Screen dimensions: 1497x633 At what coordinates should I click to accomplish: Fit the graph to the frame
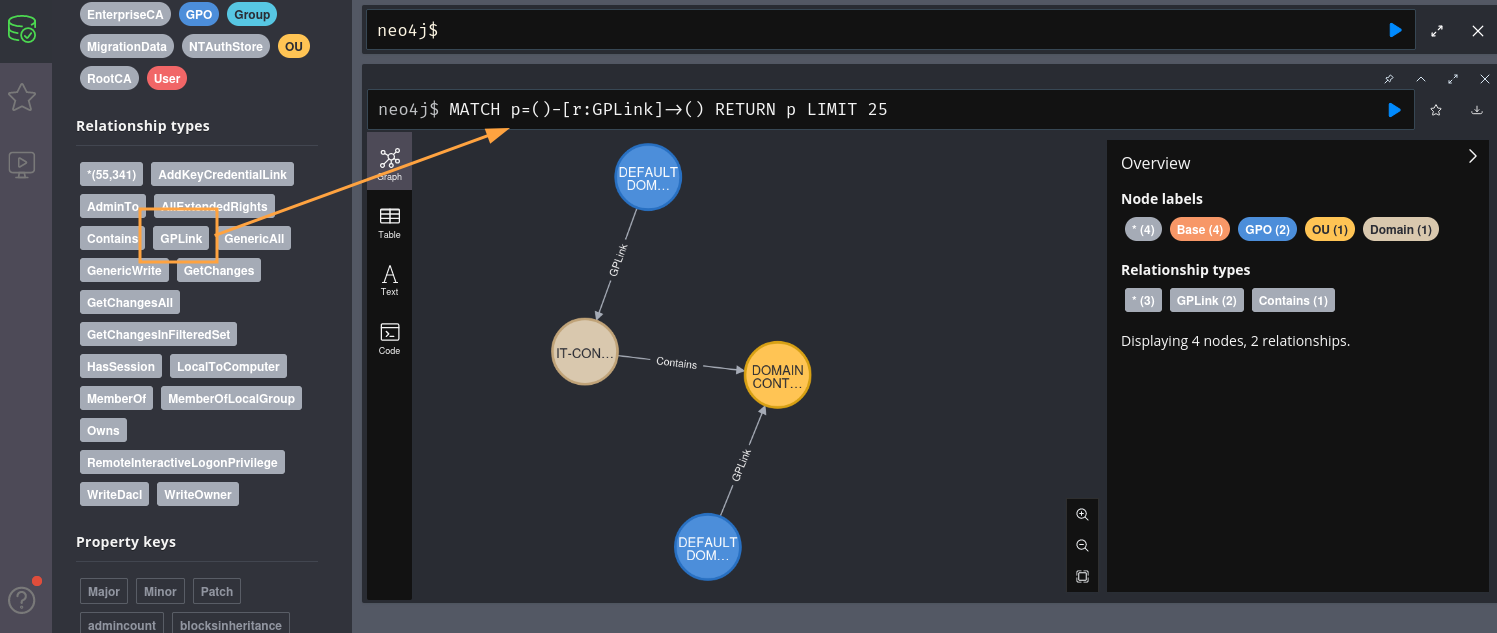coord(1082,576)
